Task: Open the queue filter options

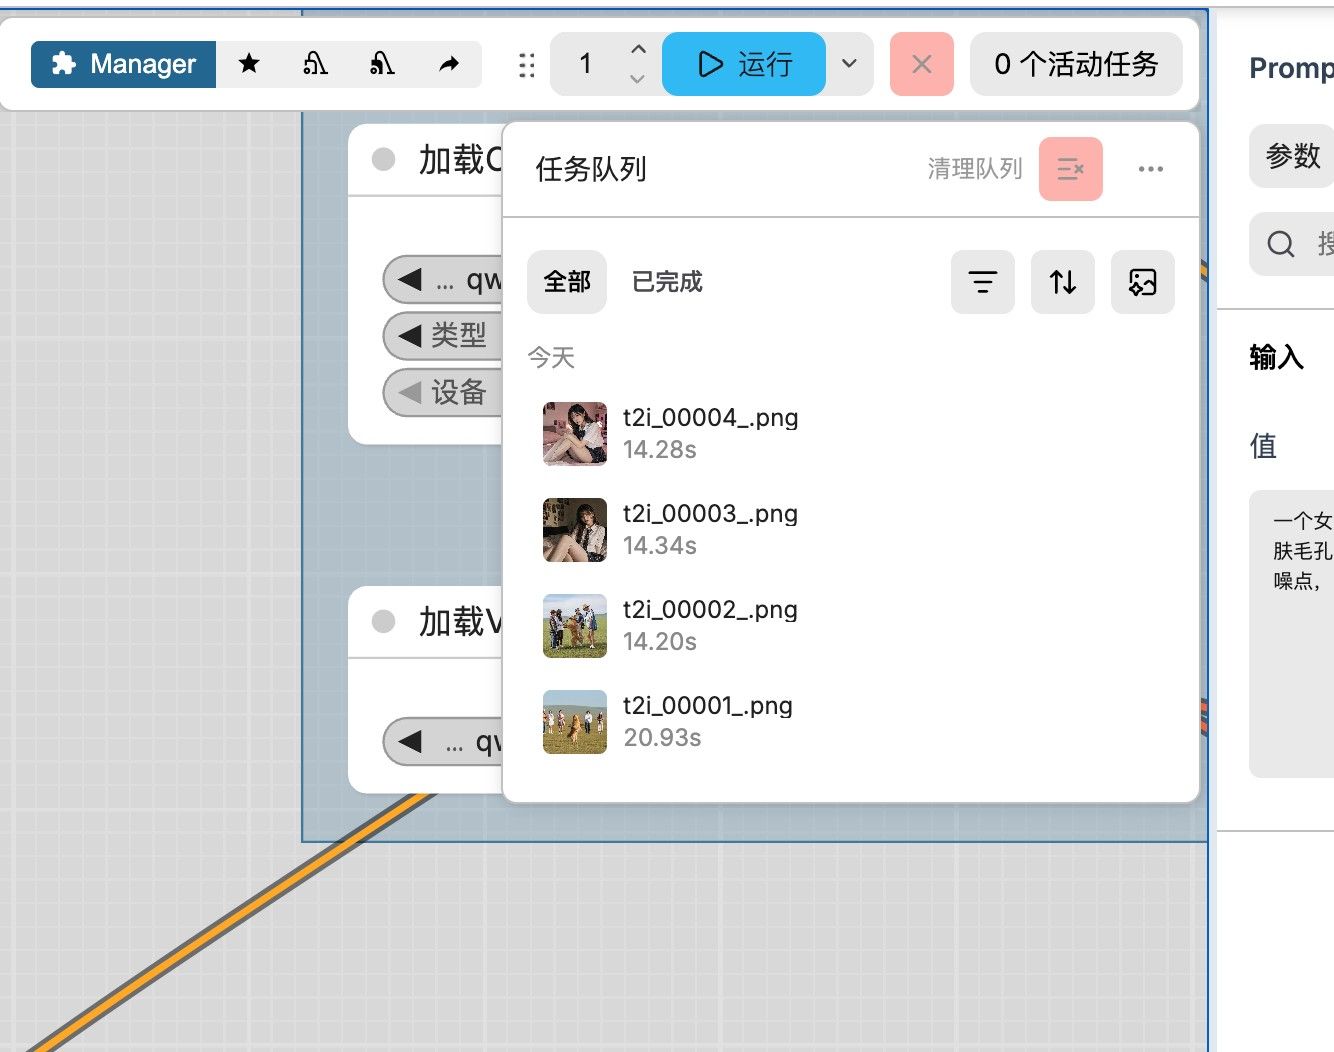Action: tap(983, 282)
